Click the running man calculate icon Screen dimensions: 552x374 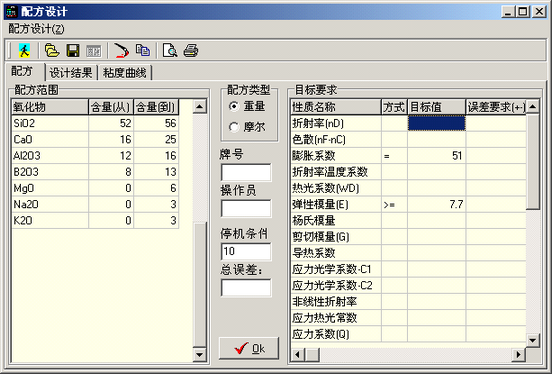click(24, 51)
